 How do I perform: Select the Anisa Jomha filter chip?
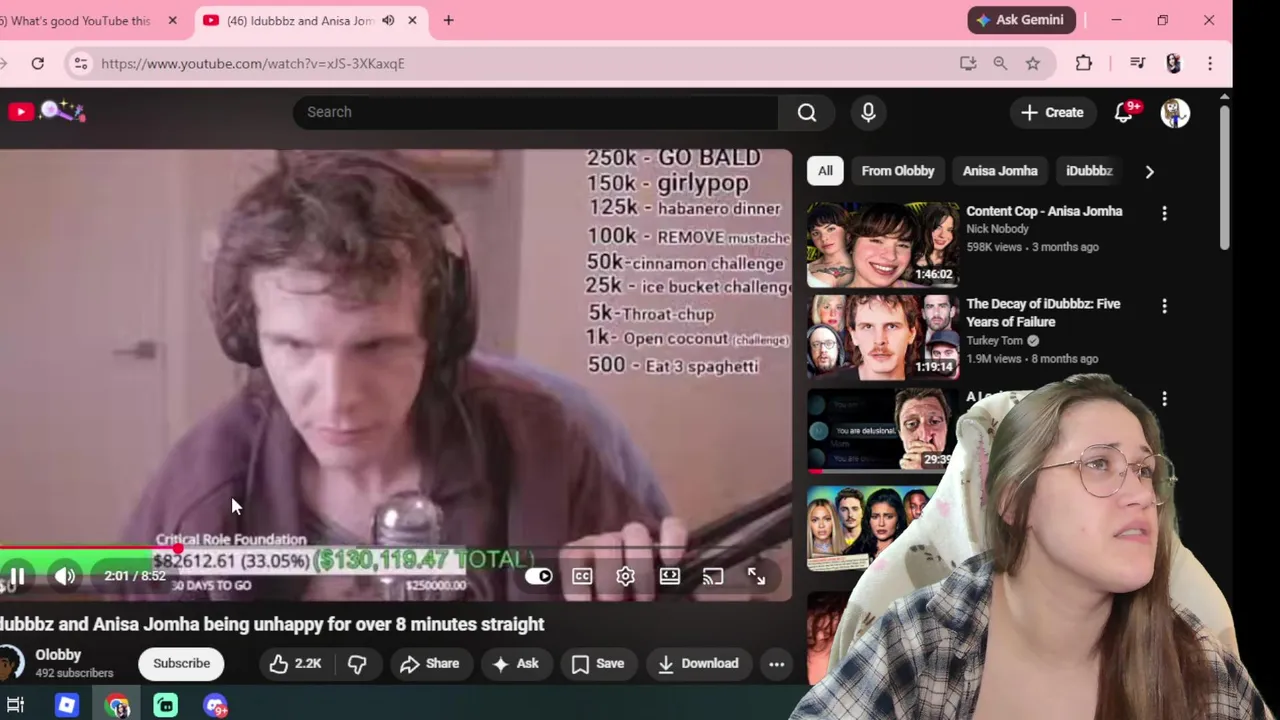pos(1000,171)
